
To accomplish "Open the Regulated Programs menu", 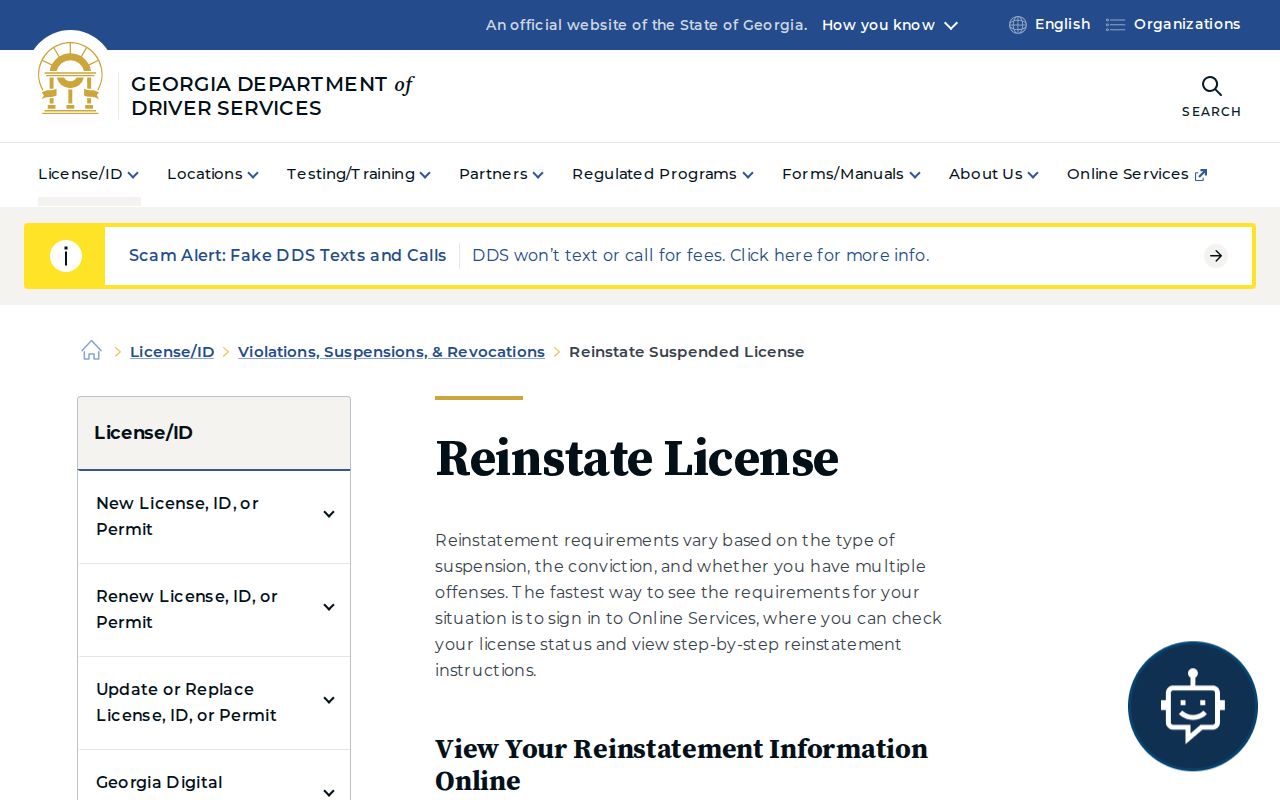I will 663,174.
